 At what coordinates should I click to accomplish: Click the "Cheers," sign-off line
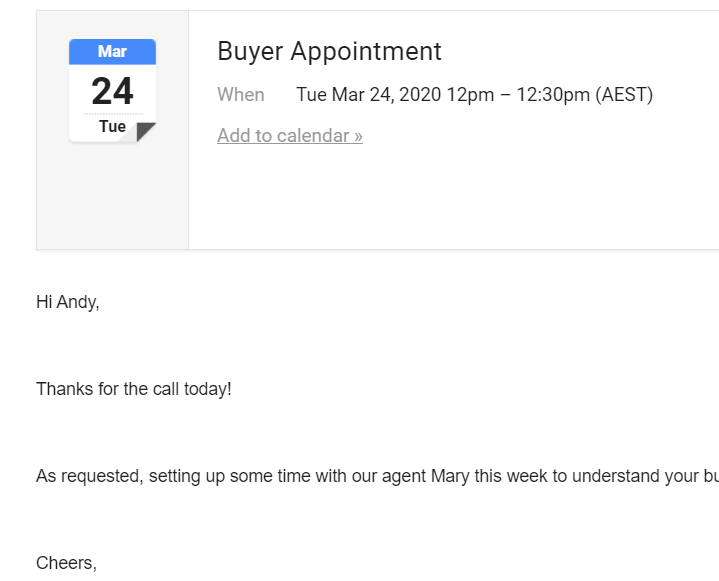click(x=66, y=563)
